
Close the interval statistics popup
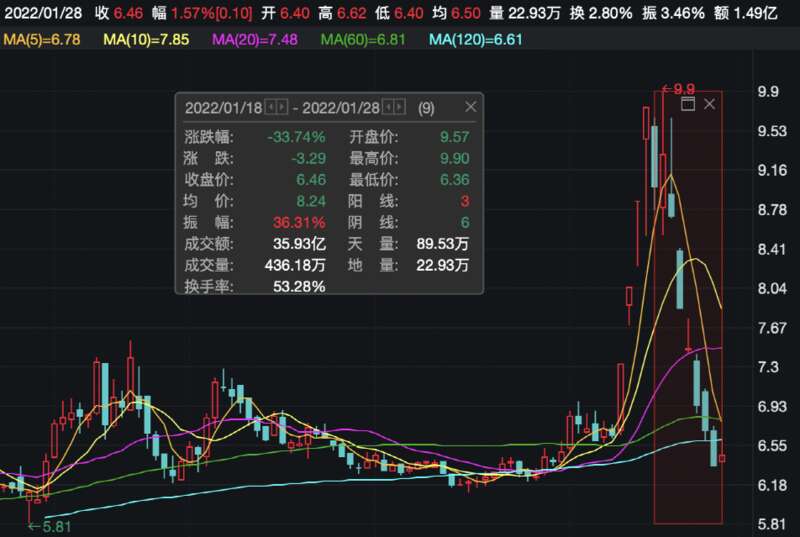[470, 108]
